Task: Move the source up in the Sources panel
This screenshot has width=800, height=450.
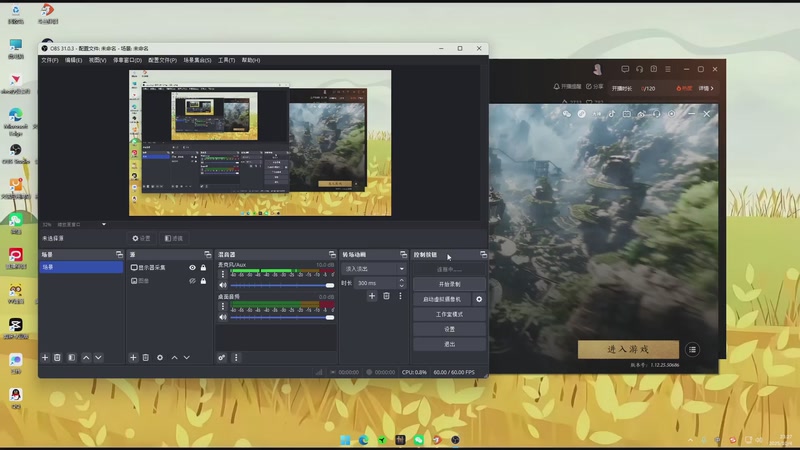Action: (x=174, y=358)
